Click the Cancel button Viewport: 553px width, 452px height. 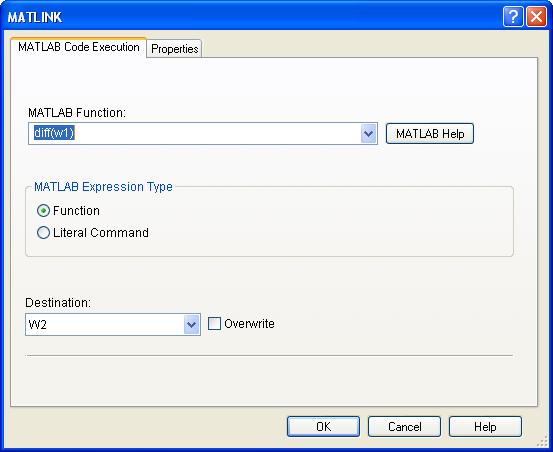click(405, 427)
